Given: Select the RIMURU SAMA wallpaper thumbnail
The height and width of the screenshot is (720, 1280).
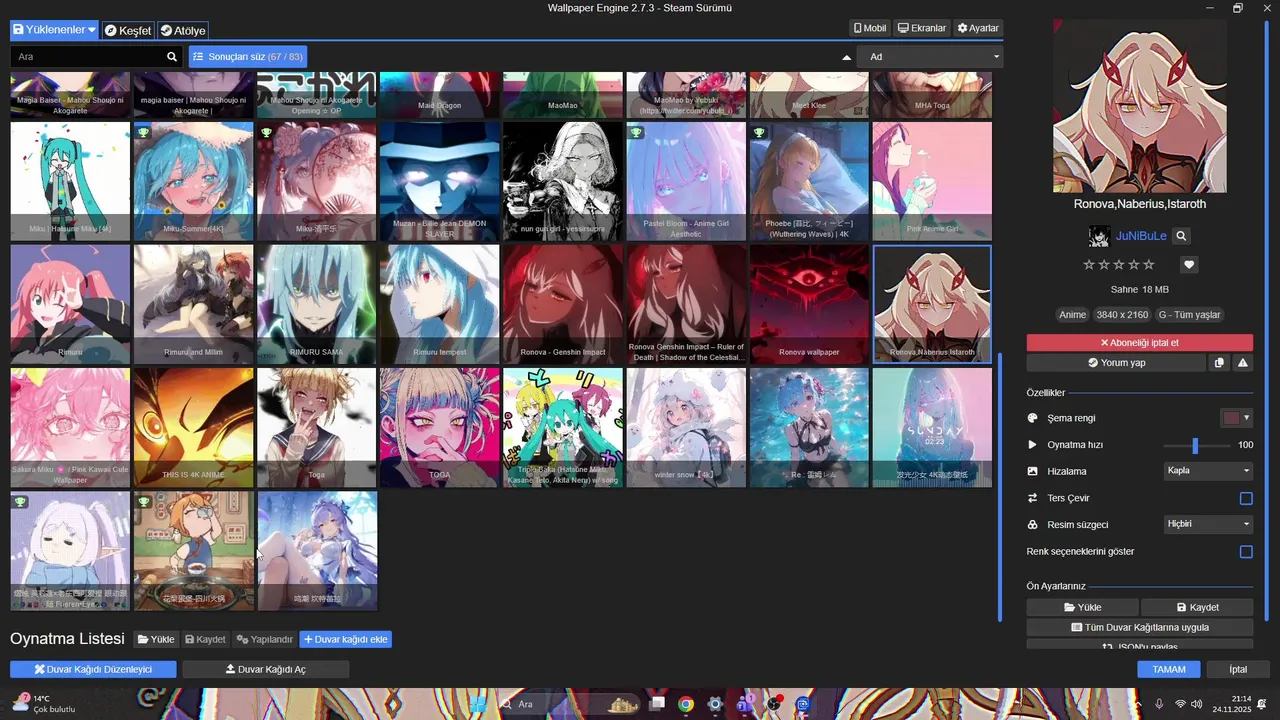Looking at the screenshot, I should point(316,304).
